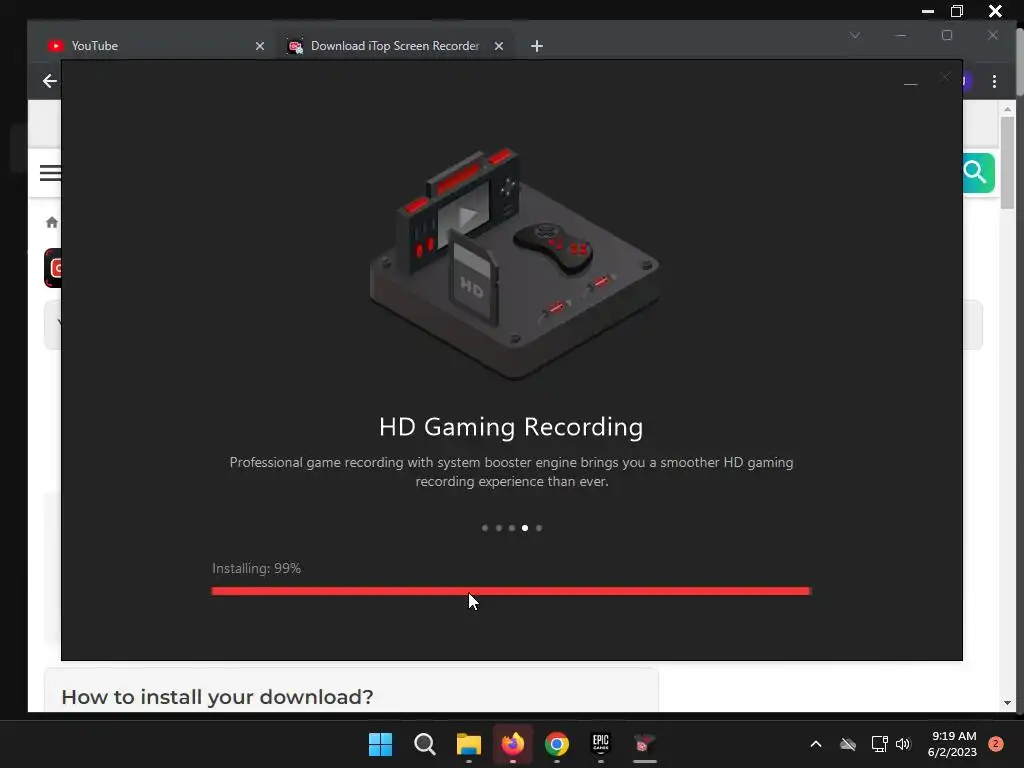Click the green search button on webpage
This screenshot has width=1024, height=768.
pyautogui.click(x=978, y=172)
